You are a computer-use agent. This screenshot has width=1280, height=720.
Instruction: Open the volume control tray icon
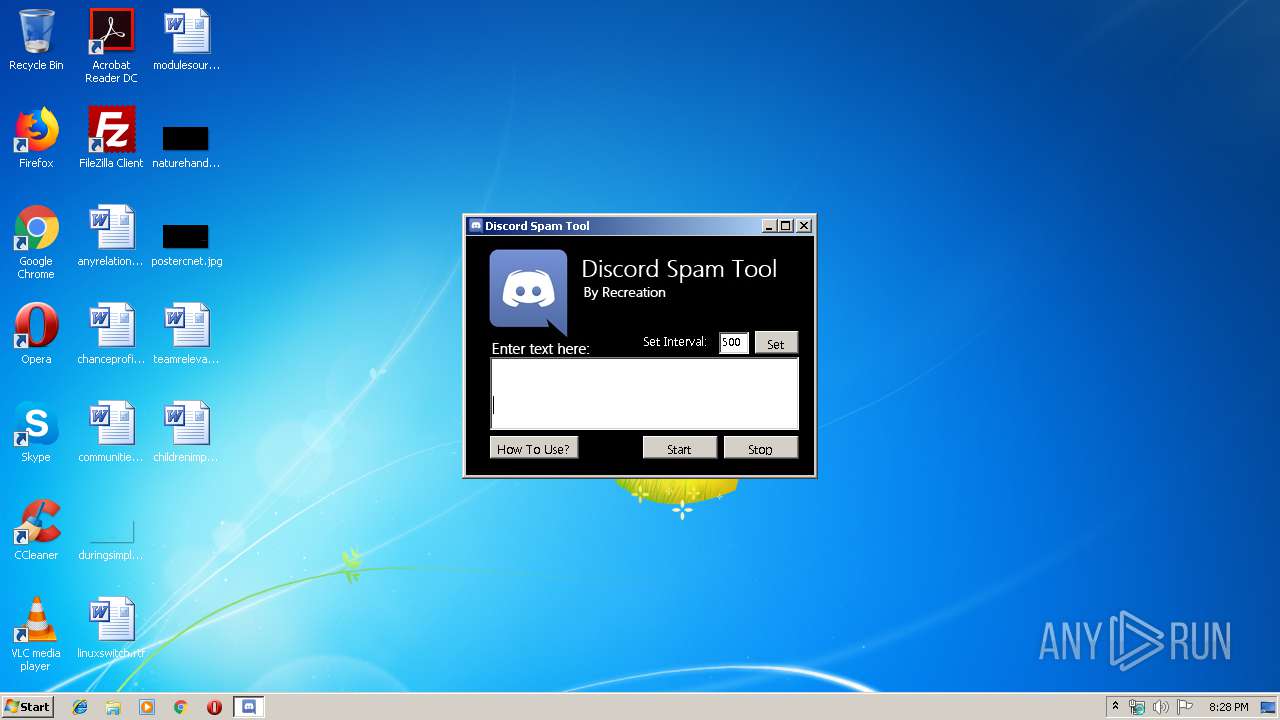(x=1161, y=707)
